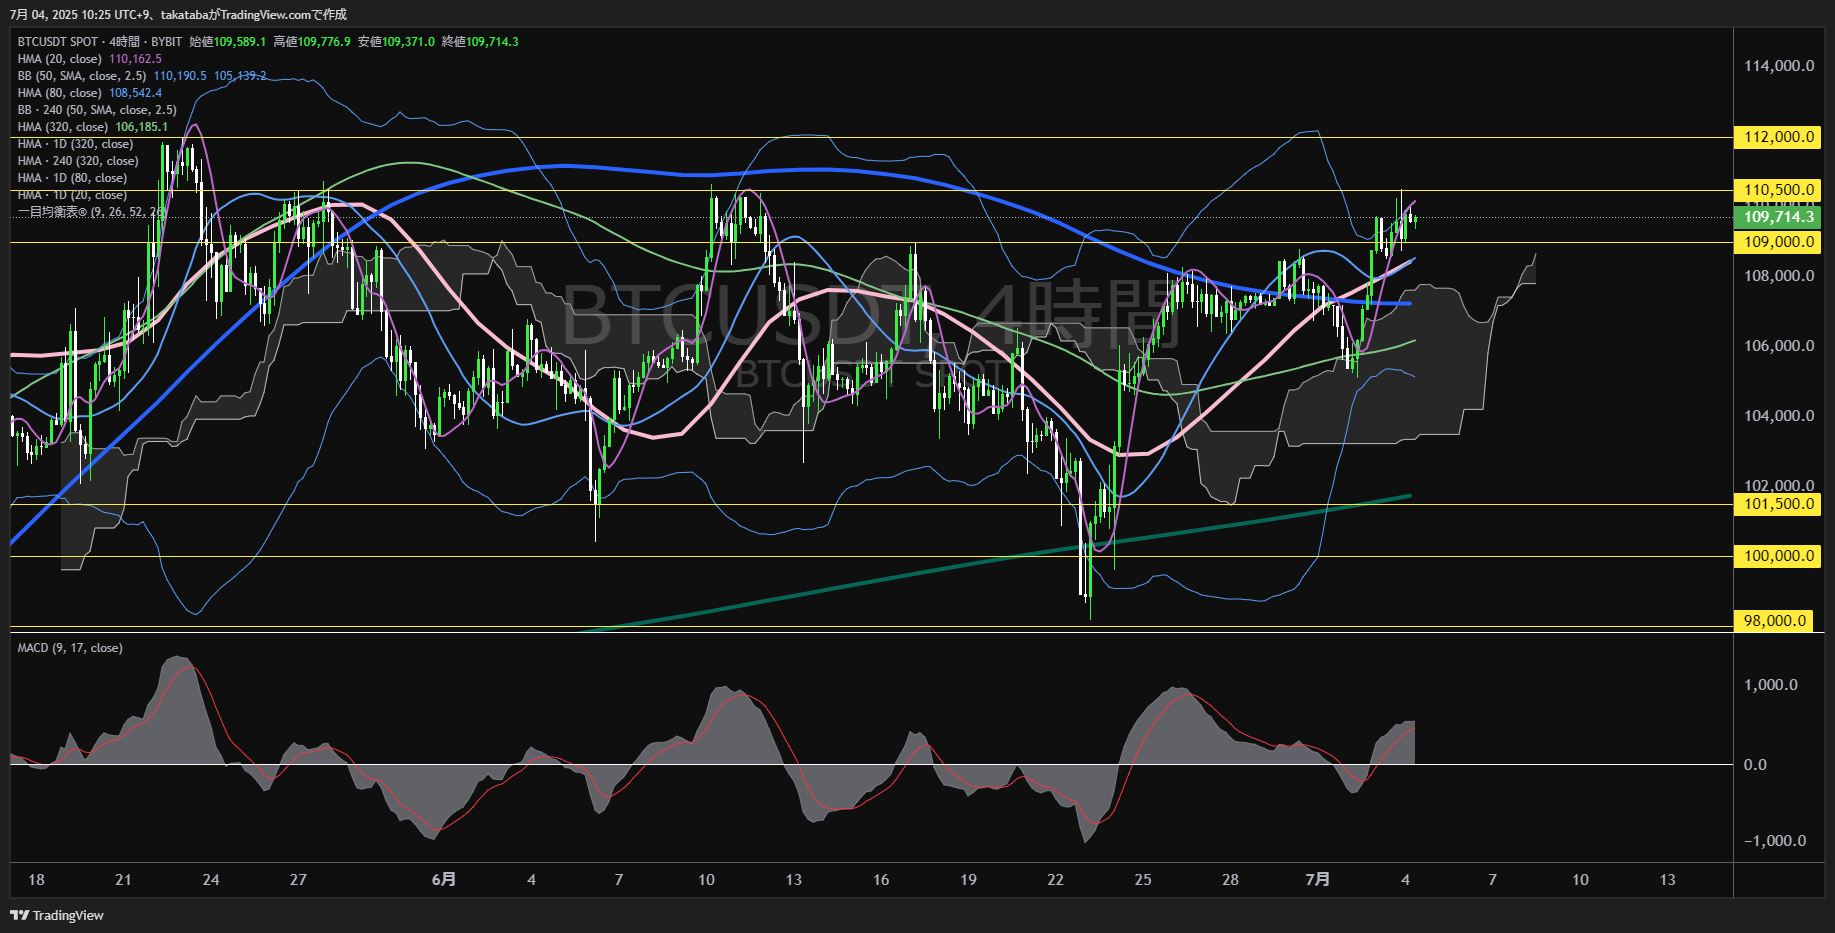Click the MACD axis zero value 0.0
Viewport: 1835px width, 933px height.
pyautogui.click(x=1755, y=765)
